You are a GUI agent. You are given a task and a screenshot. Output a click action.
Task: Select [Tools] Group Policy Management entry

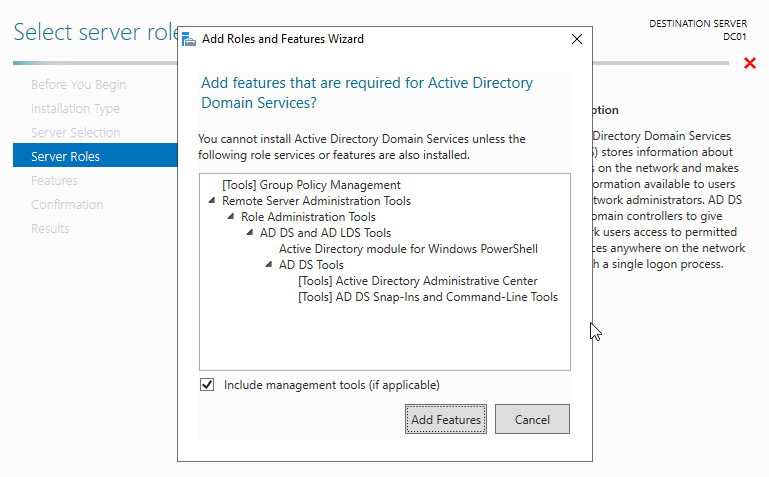point(311,185)
